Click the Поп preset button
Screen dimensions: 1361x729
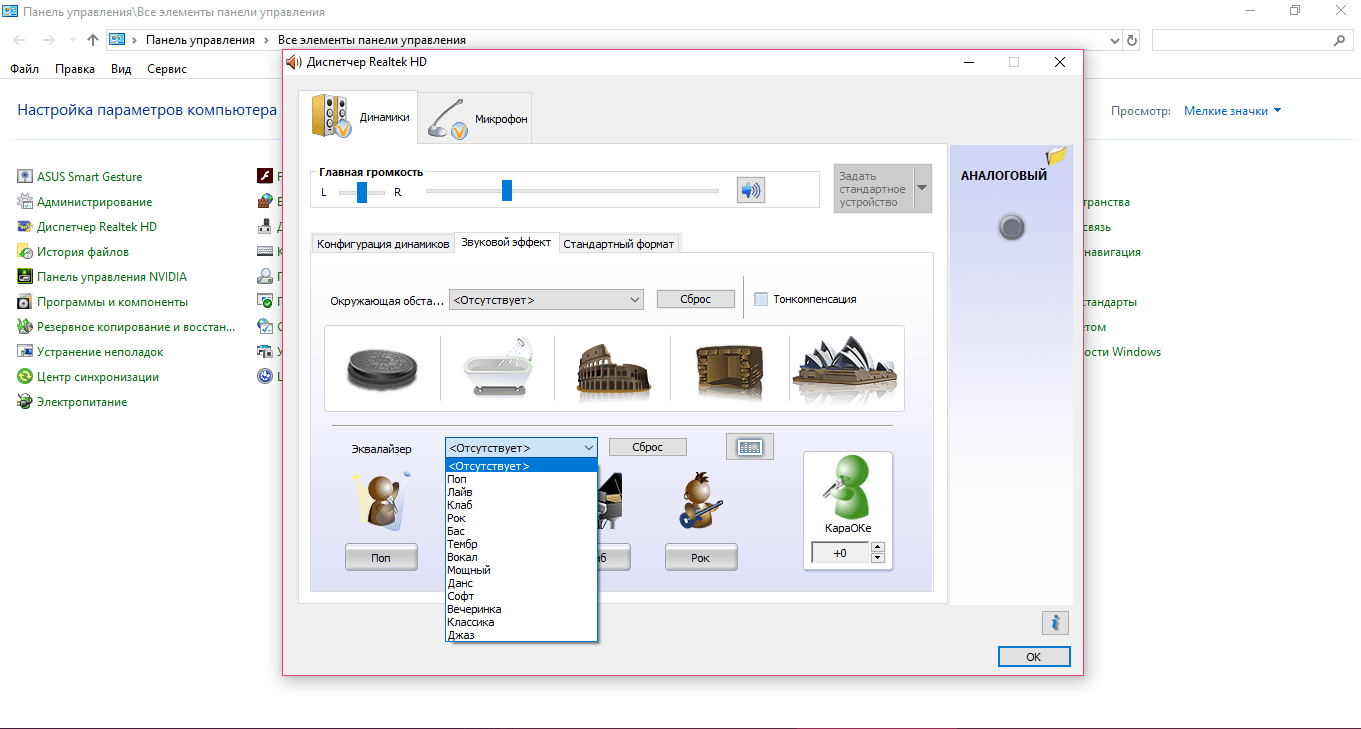tap(381, 558)
